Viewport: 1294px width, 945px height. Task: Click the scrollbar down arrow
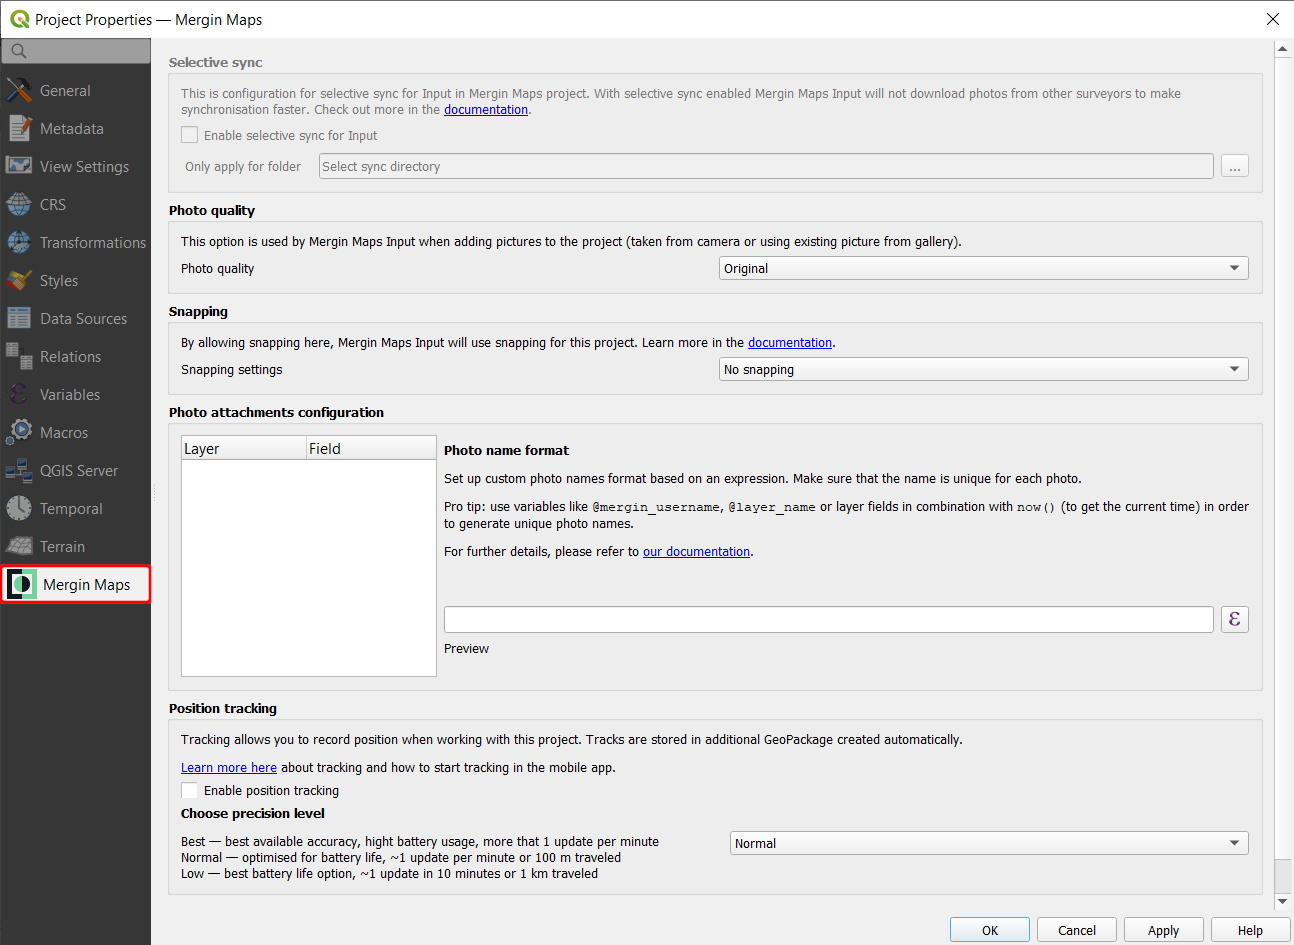[1283, 901]
